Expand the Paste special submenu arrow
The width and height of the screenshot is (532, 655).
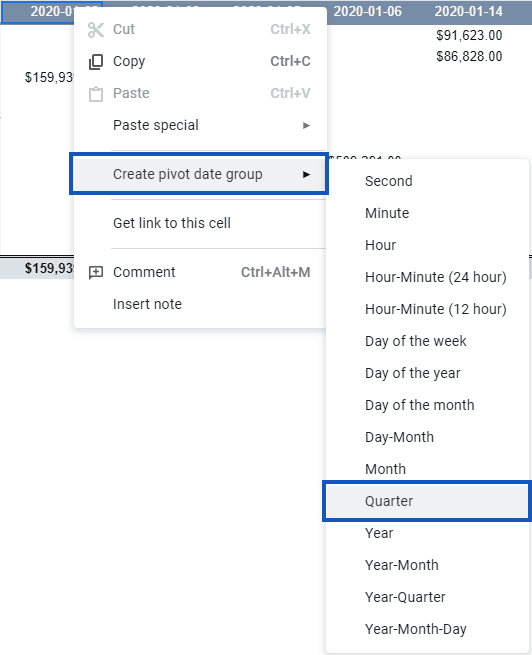point(307,125)
